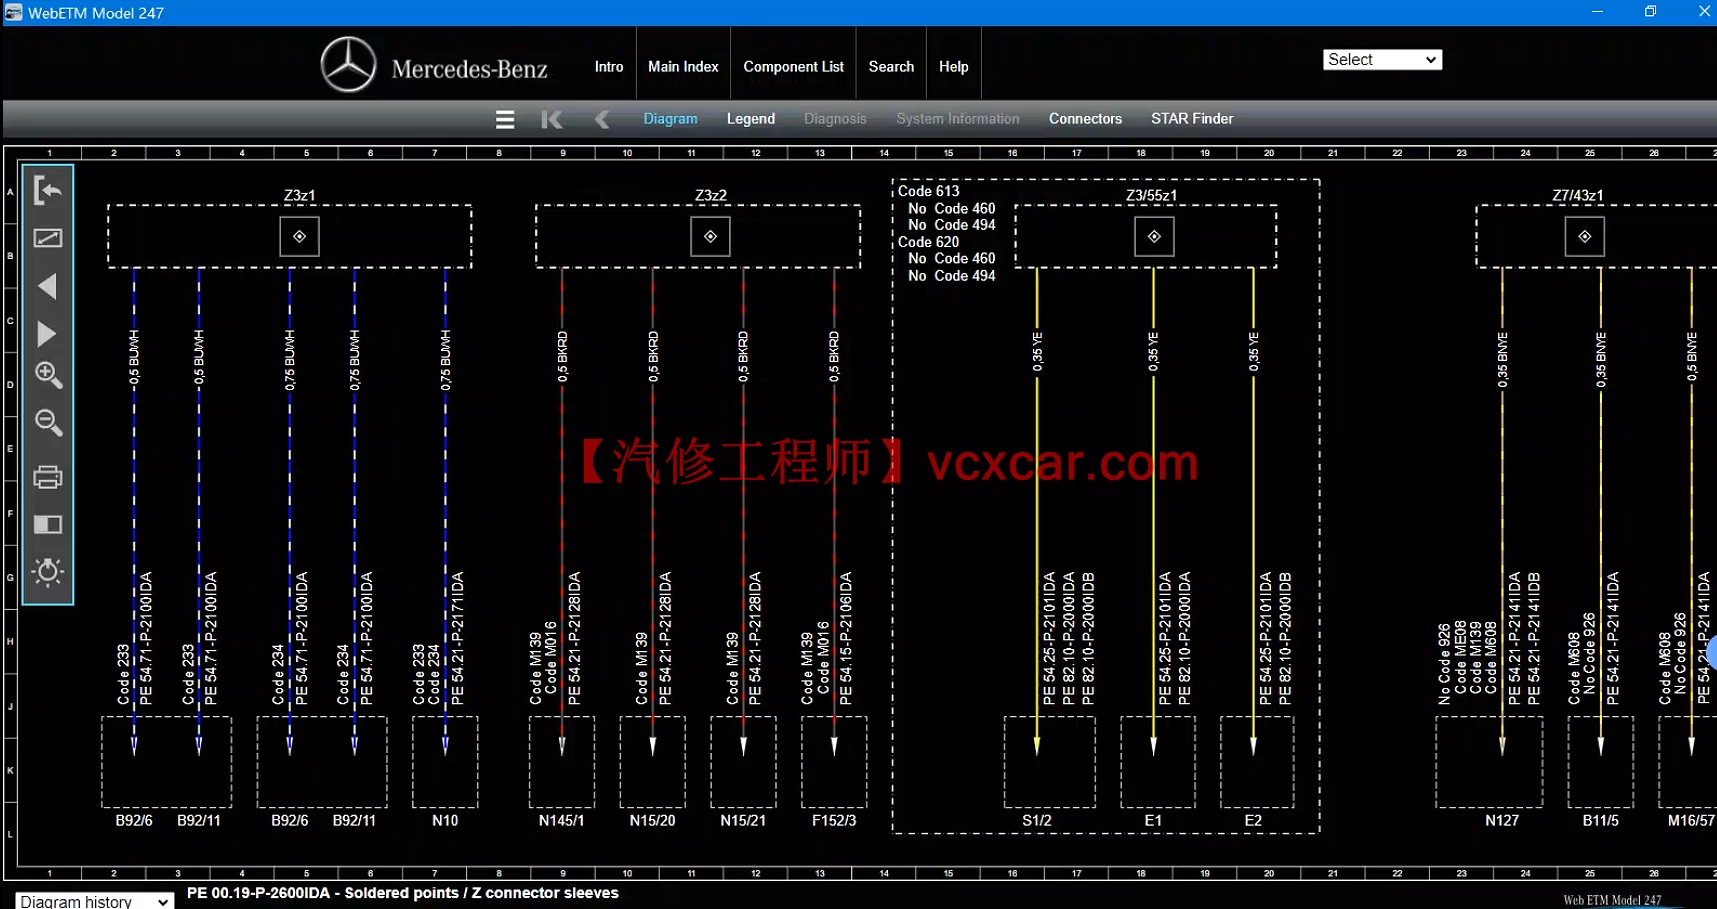Click component label F152/3

[x=834, y=821]
